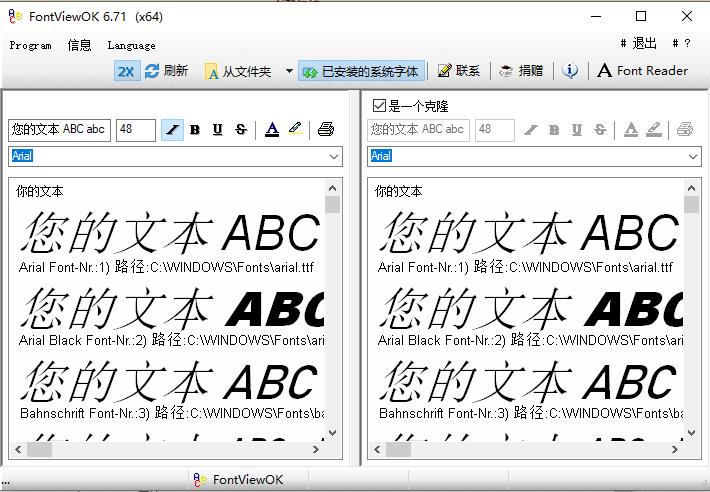The image size is (710, 492).
Task: Open the blue info icon
Action: click(x=570, y=71)
